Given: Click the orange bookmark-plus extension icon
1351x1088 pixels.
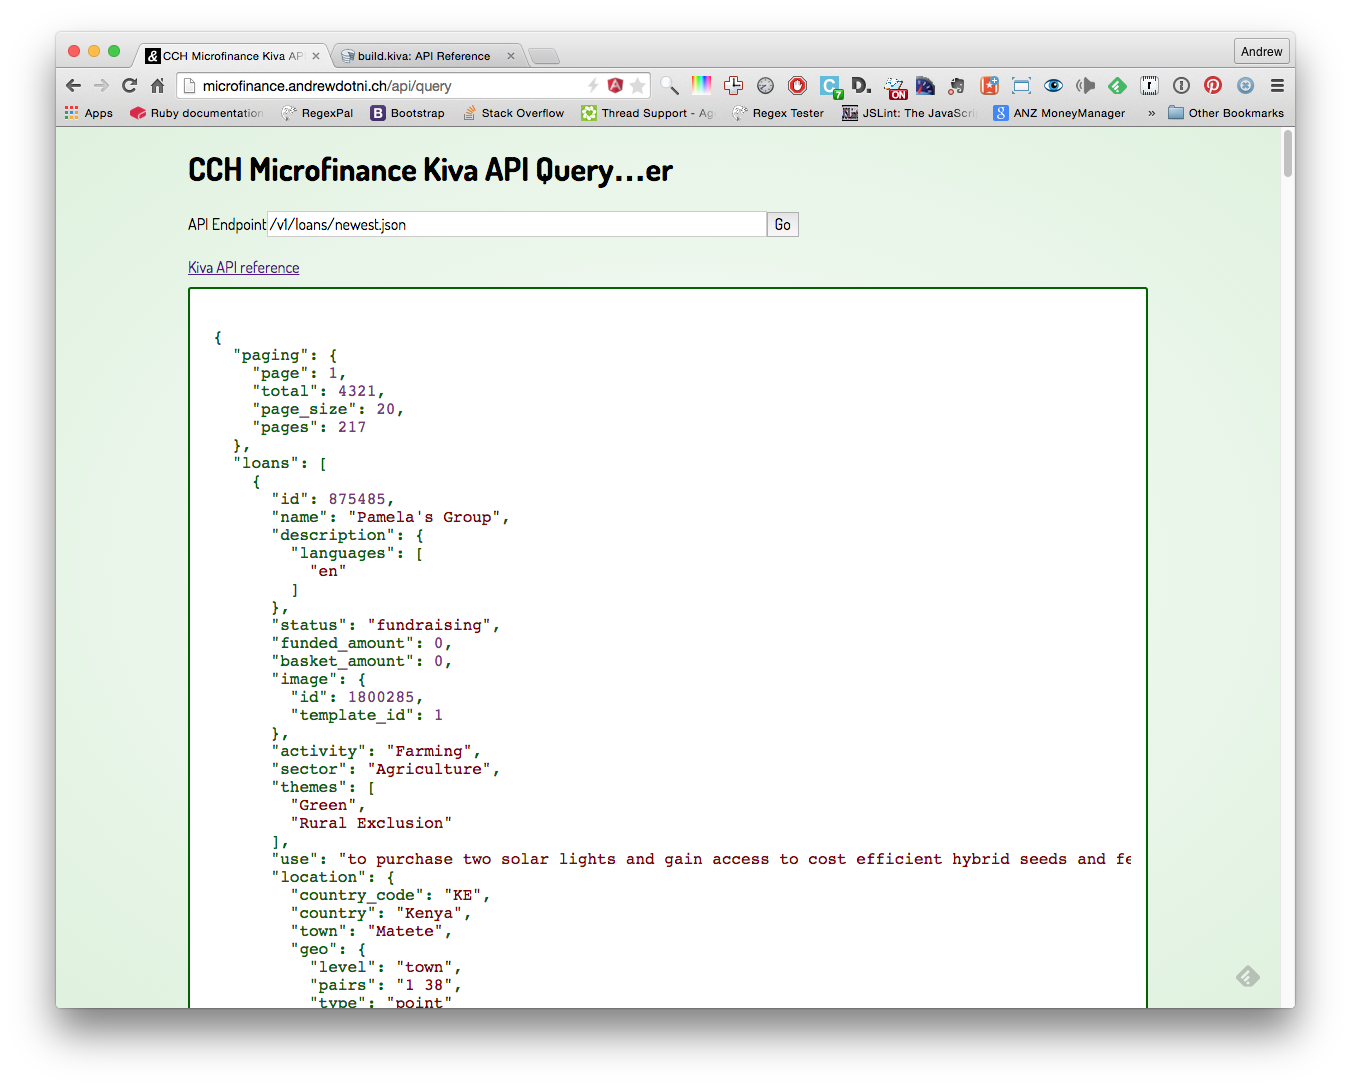Looking at the screenshot, I should pos(989,86).
